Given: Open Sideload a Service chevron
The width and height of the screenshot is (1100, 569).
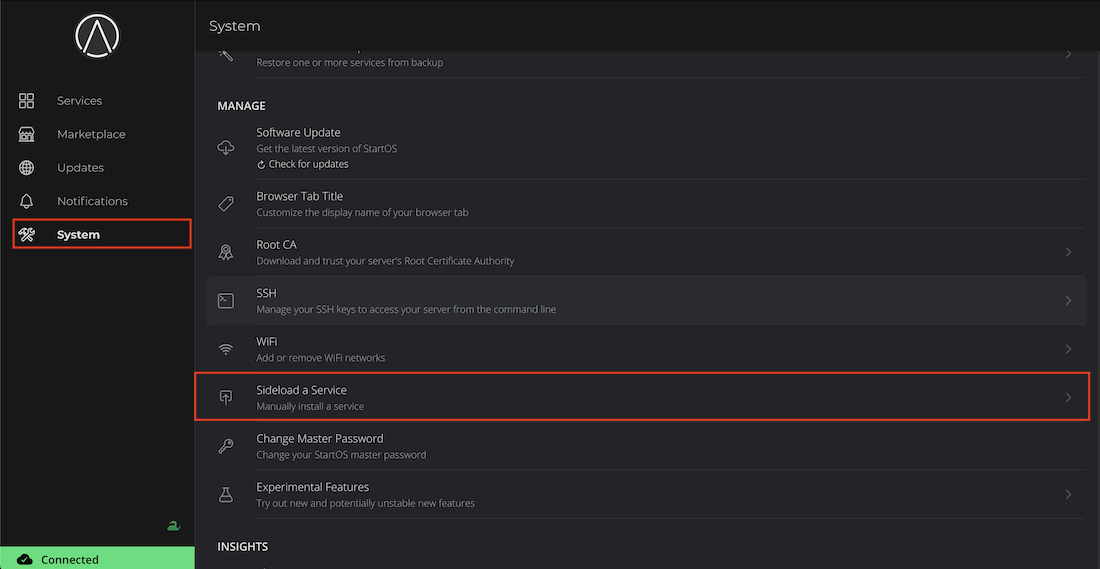Looking at the screenshot, I should (x=1068, y=398).
